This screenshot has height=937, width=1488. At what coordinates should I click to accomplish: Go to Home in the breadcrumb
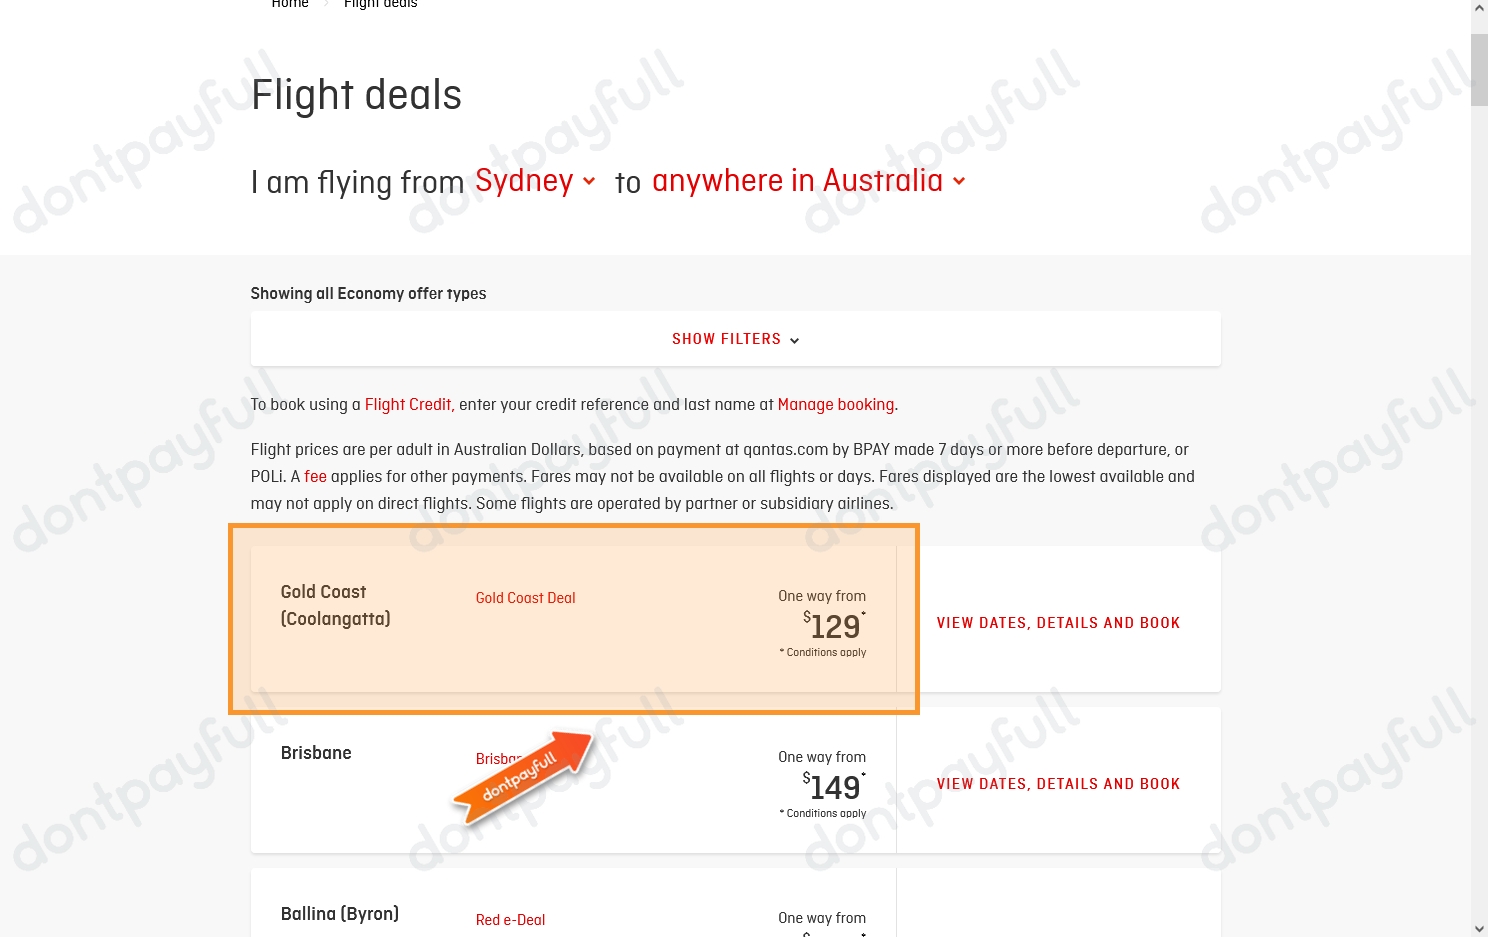point(290,4)
